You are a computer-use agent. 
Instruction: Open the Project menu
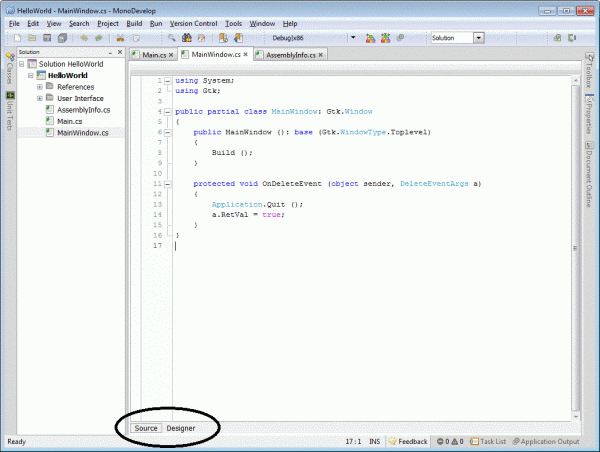coord(108,24)
